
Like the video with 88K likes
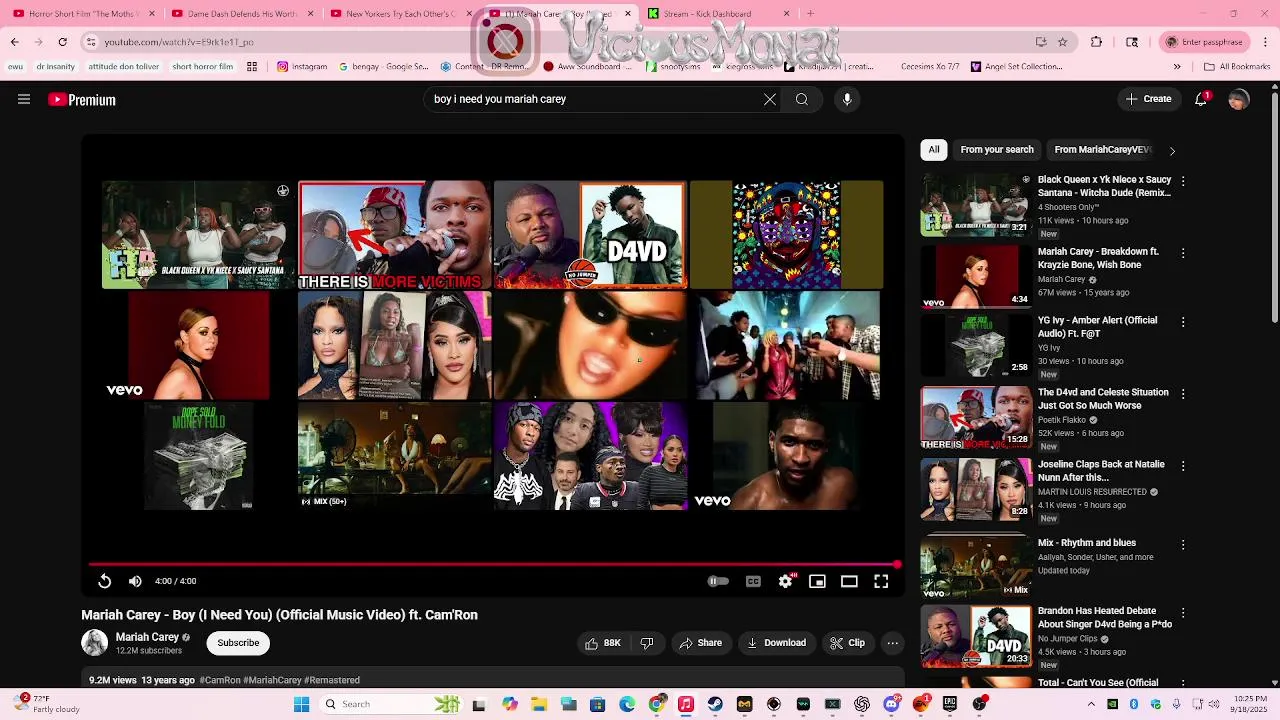603,643
